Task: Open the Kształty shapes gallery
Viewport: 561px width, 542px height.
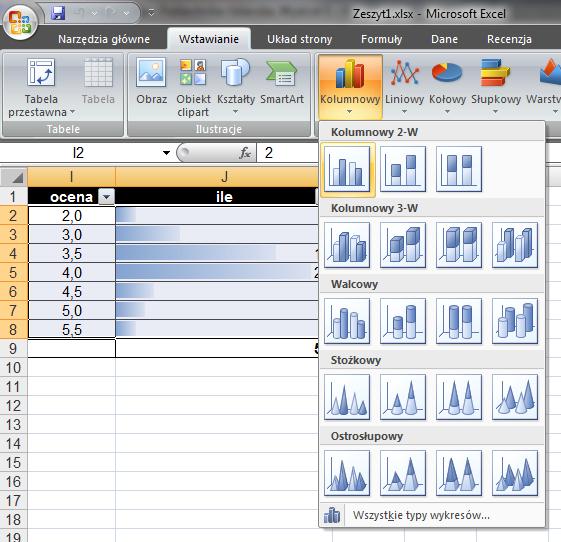Action: click(235, 86)
